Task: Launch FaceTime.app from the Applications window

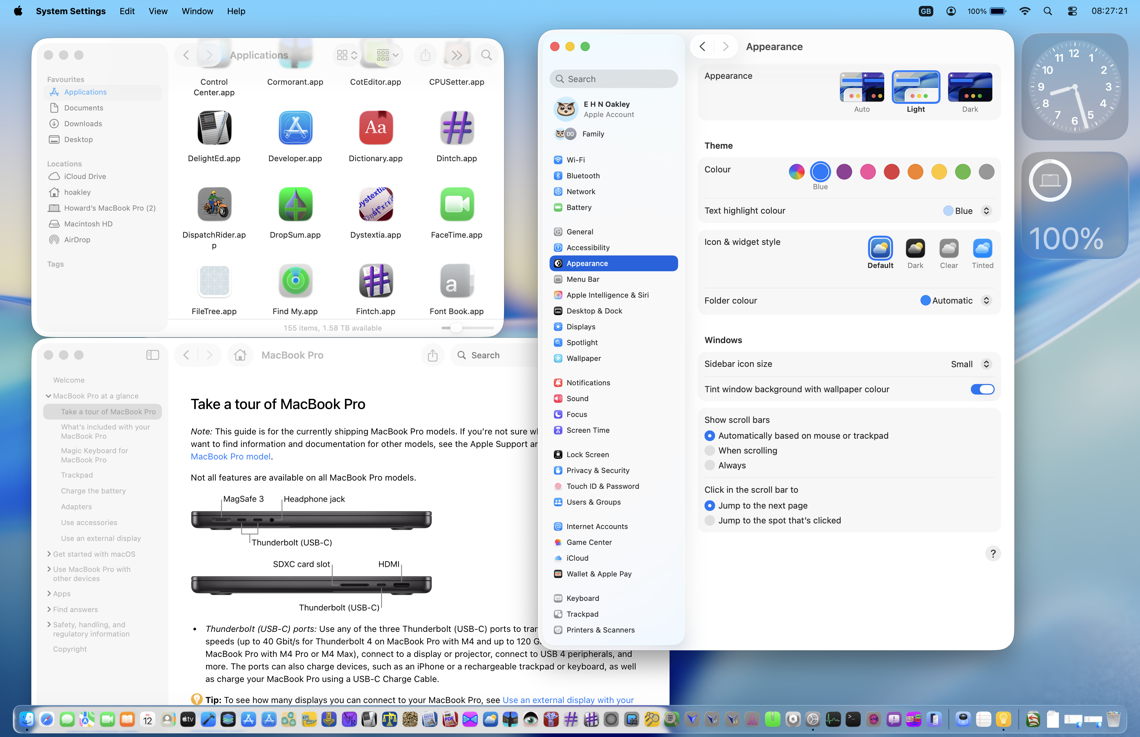Action: coord(456,205)
